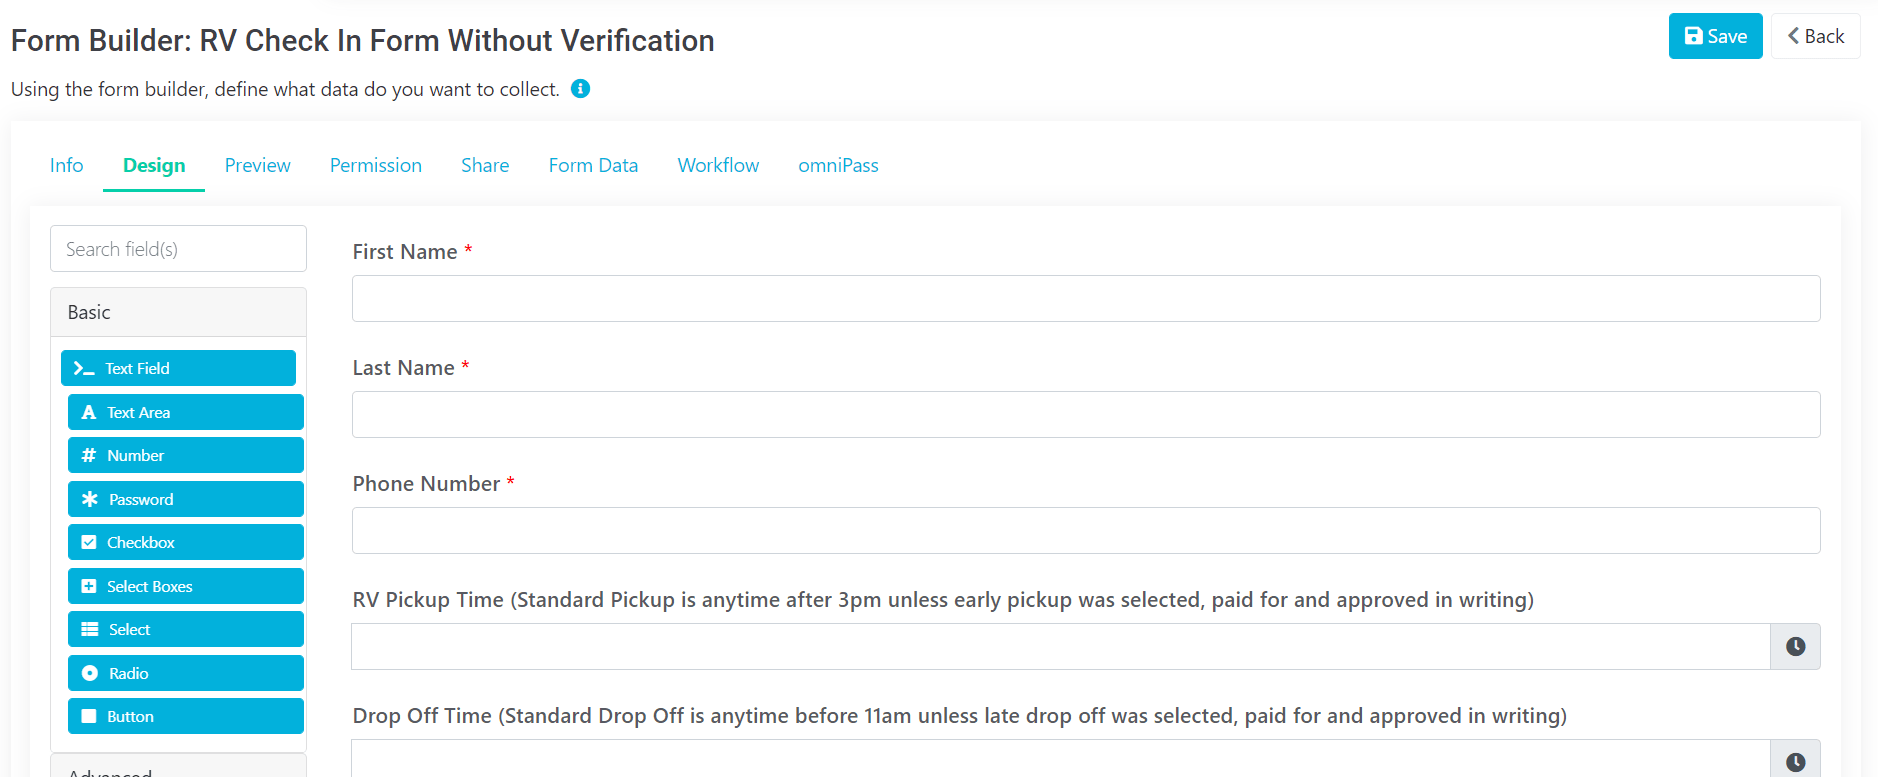Go back using the Back button
Viewport: 1878px width, 777px height.
[x=1815, y=37]
